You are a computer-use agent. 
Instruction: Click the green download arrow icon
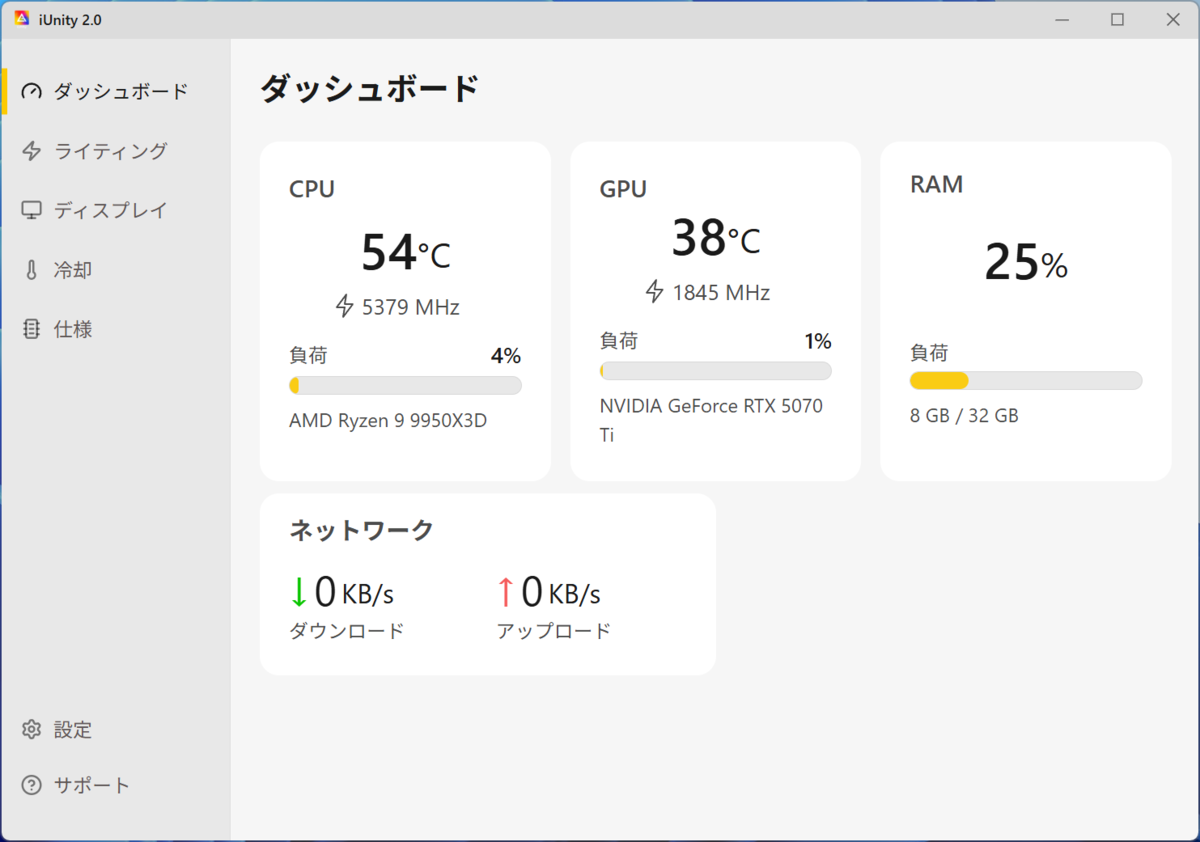pos(298,592)
